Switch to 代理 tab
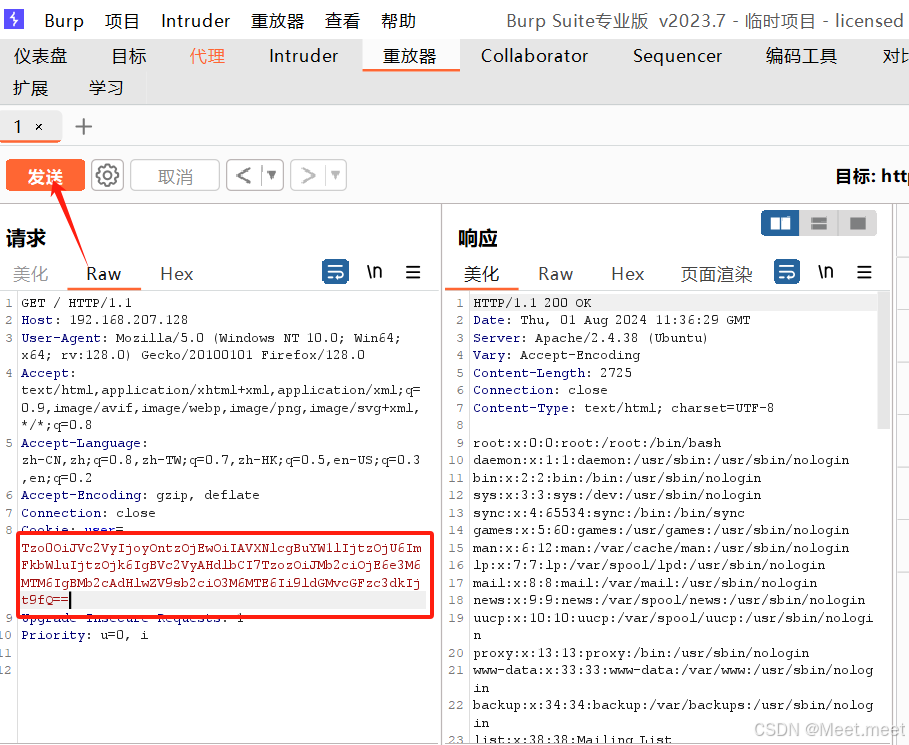Screen dimensions: 909x745 (207, 56)
